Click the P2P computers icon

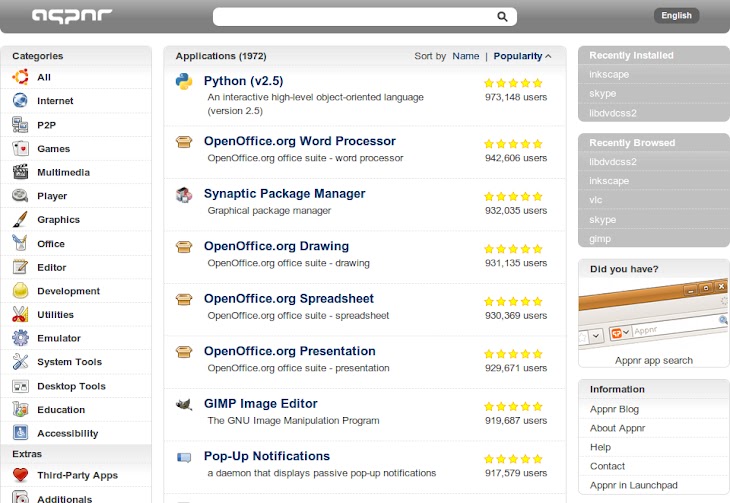[20, 124]
